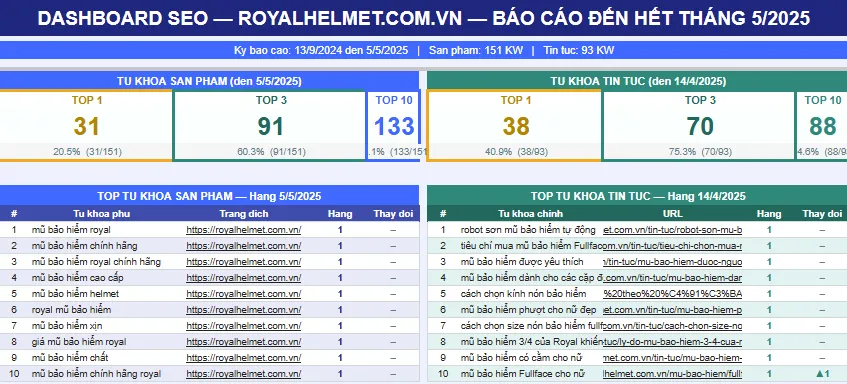
Task: Open the 'tin-tuc/robot-son-mu-b' URL link
Action: [673, 230]
